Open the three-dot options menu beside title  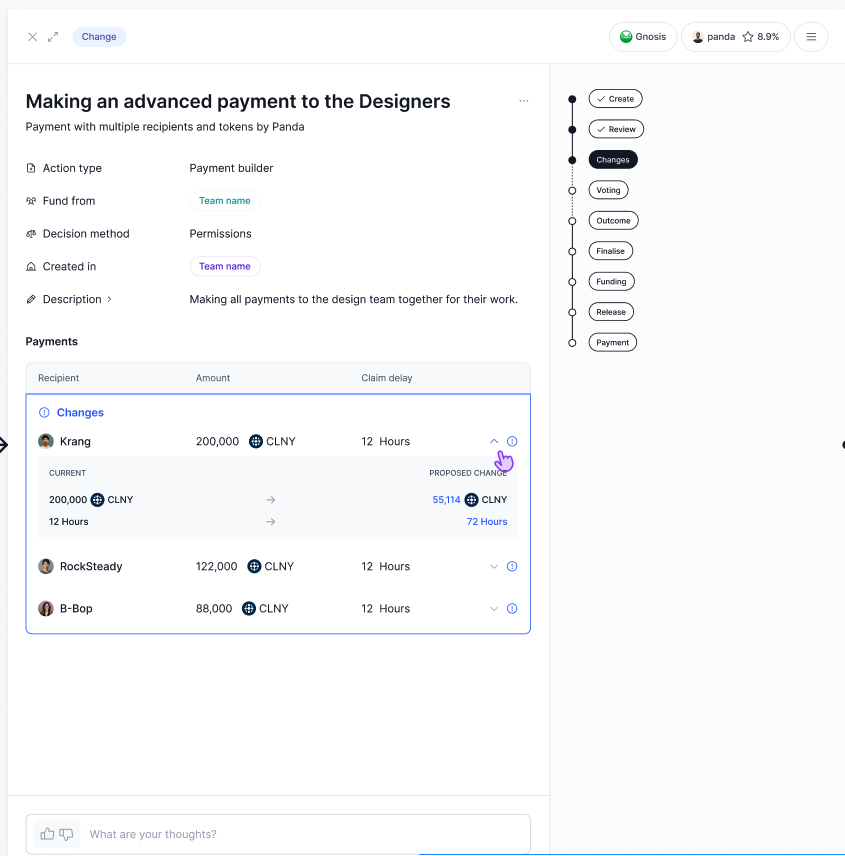[524, 101]
